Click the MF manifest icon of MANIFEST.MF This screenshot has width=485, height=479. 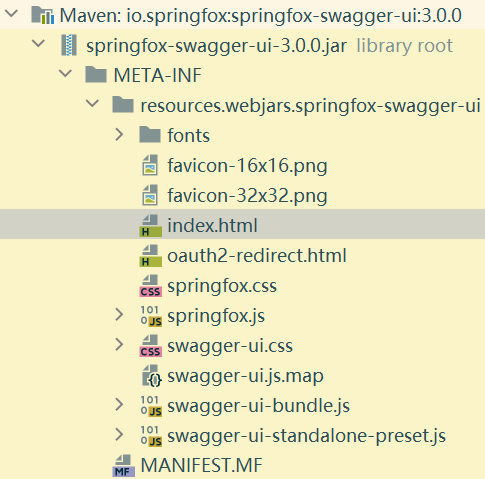[124, 466]
